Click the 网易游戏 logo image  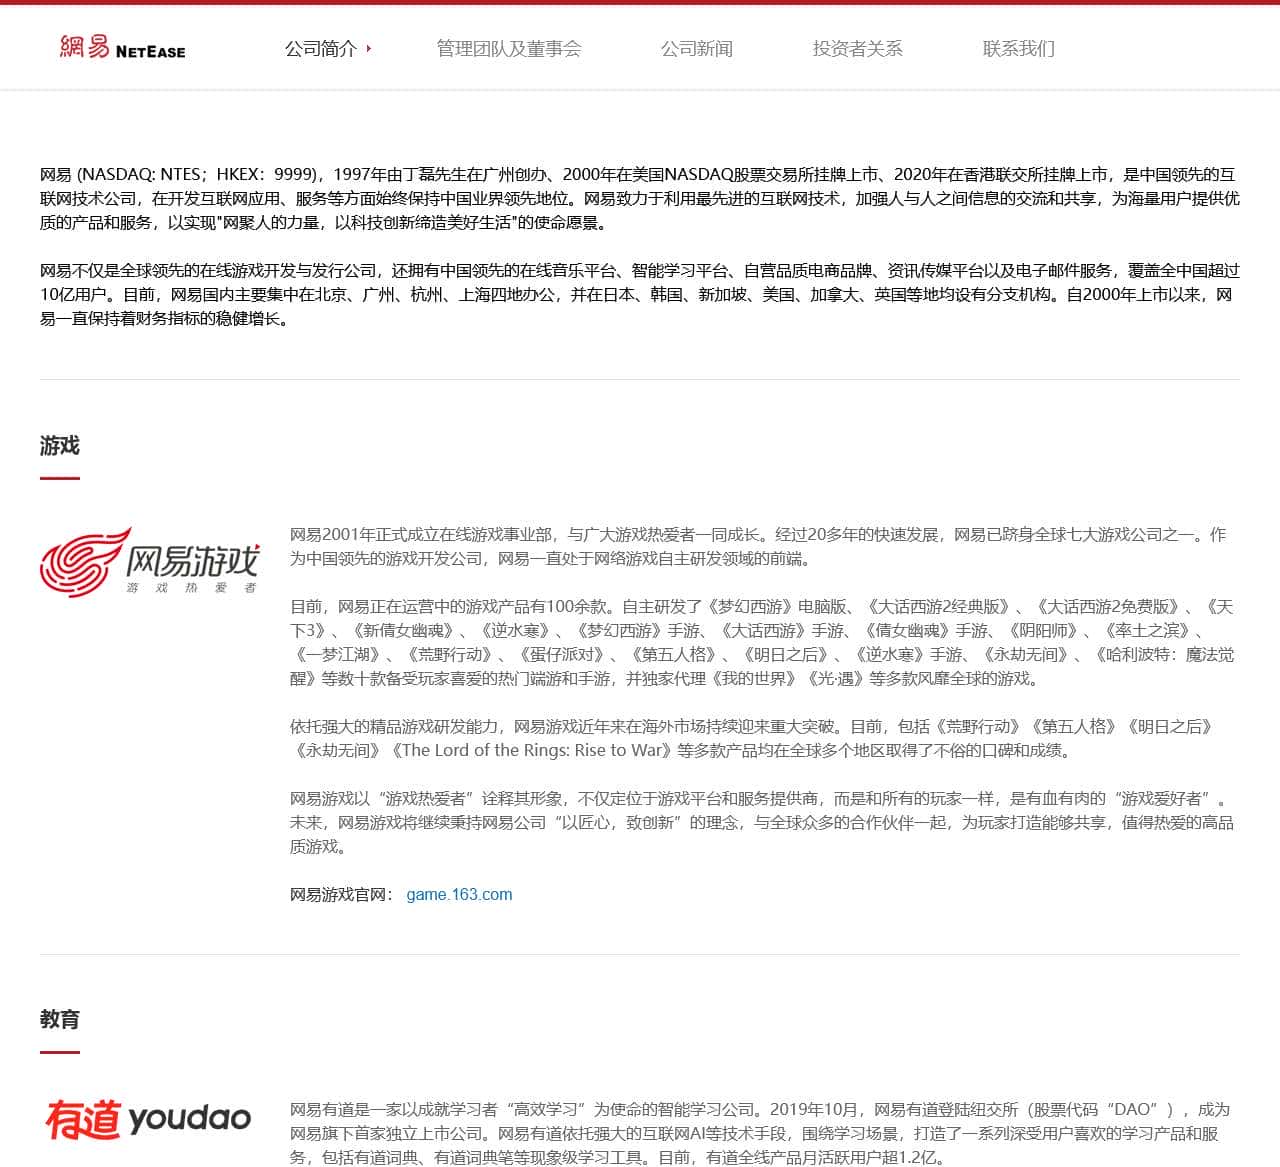coord(149,562)
